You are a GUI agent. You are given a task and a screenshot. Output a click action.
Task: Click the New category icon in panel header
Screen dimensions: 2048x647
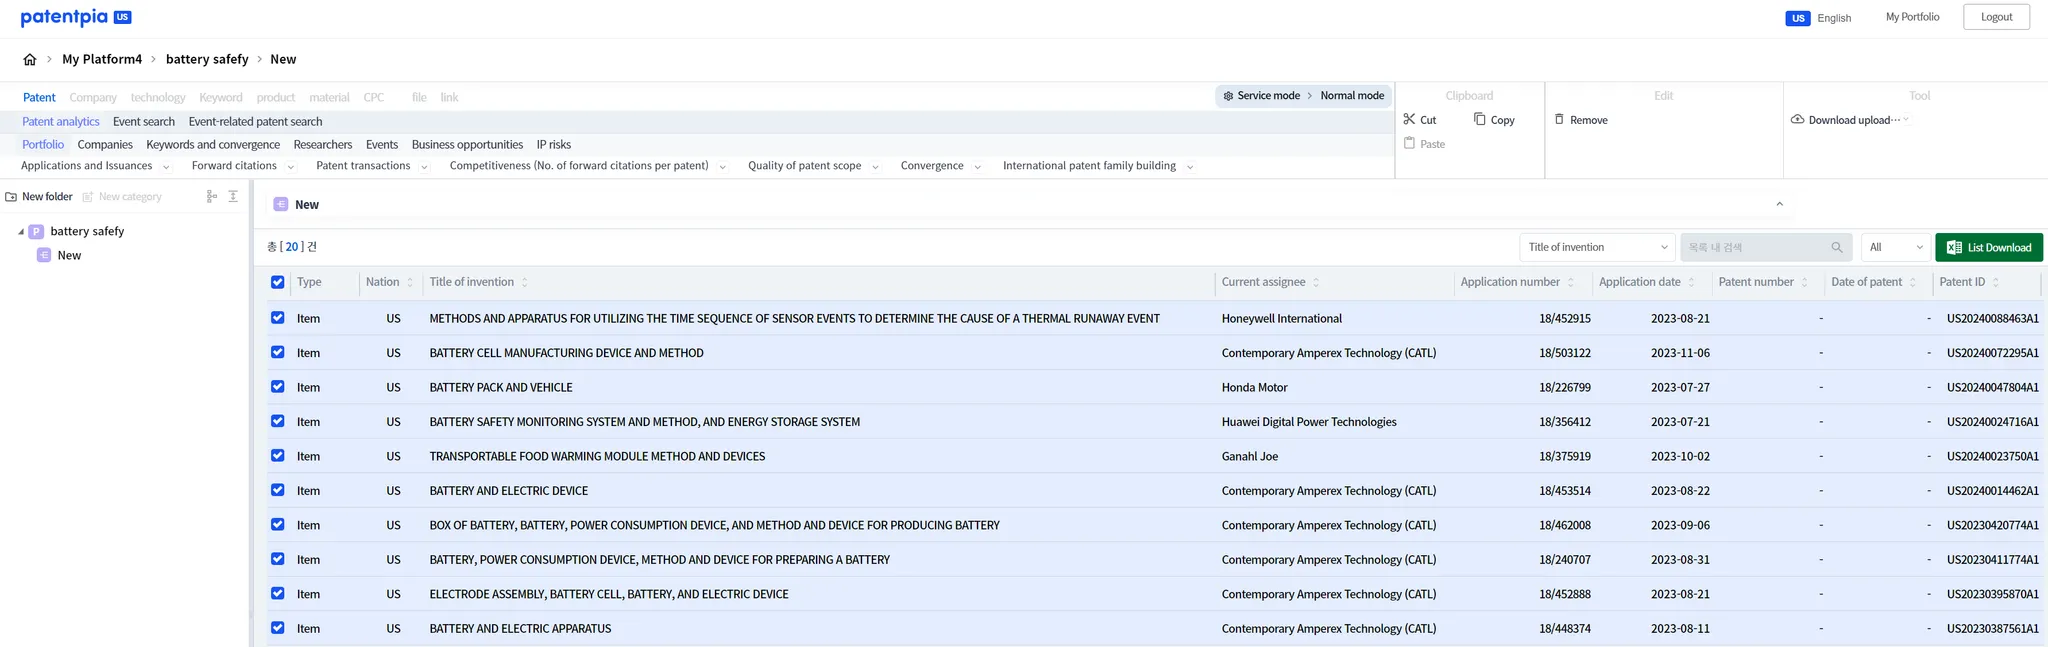point(281,204)
